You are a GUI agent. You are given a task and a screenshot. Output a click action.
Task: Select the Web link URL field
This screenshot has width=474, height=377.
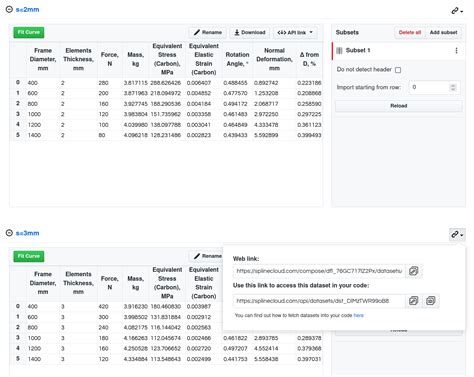pos(319,271)
